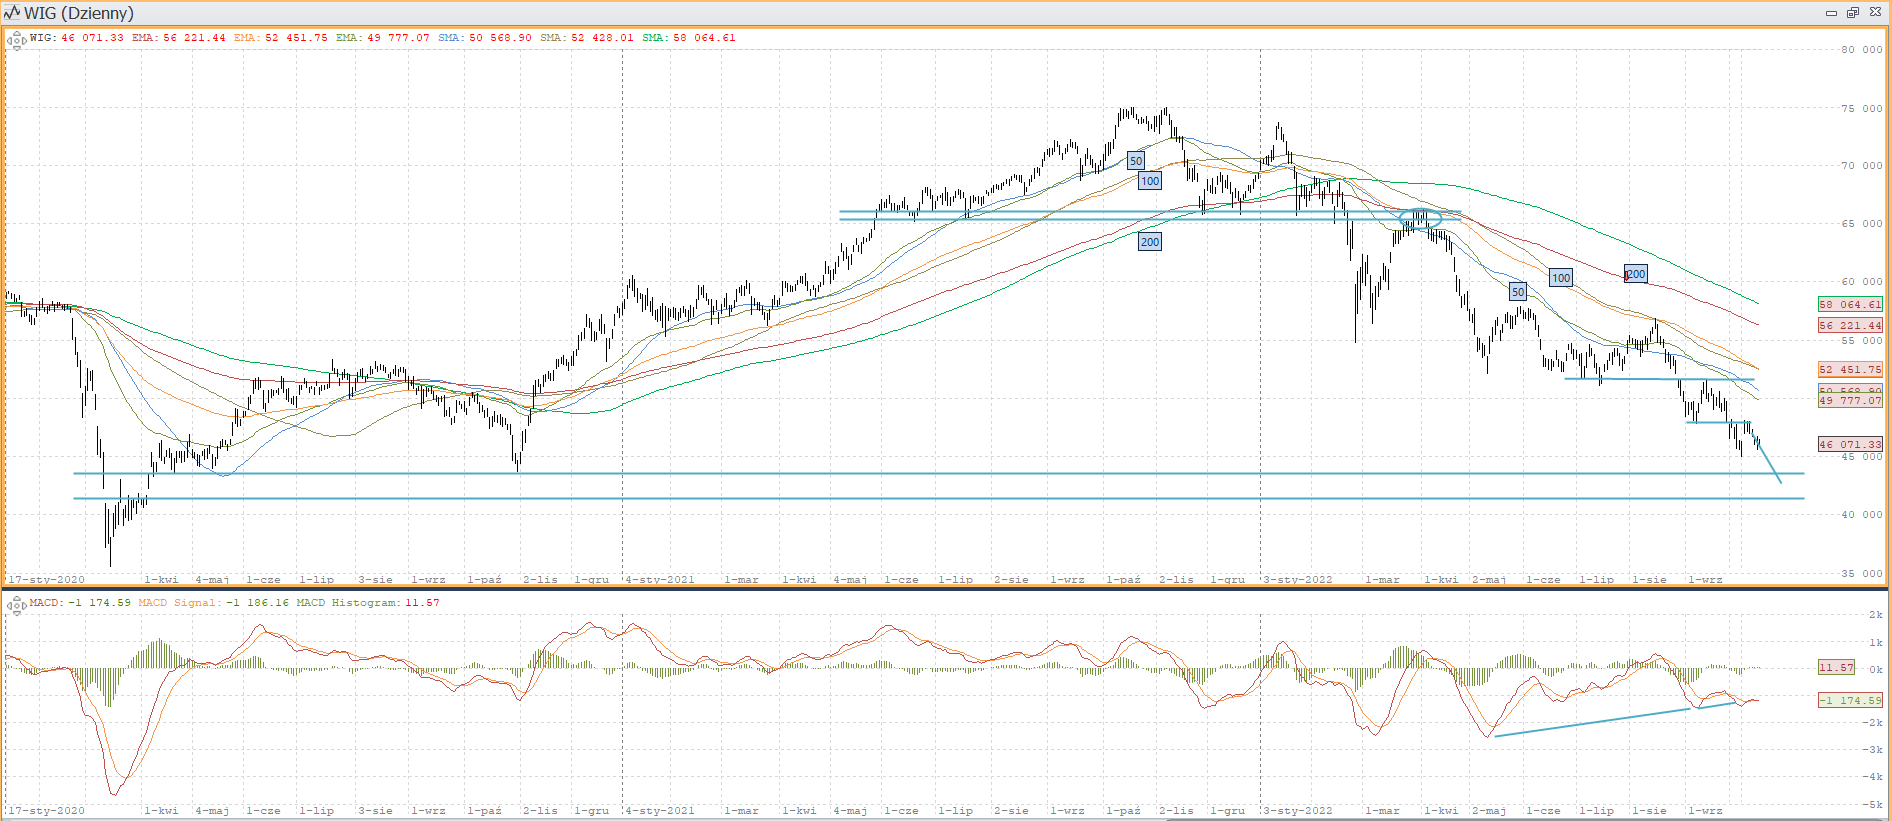The height and width of the screenshot is (821, 1892).
Task: Select the red down-arrow marker on the 200 label
Action: [x=1627, y=275]
